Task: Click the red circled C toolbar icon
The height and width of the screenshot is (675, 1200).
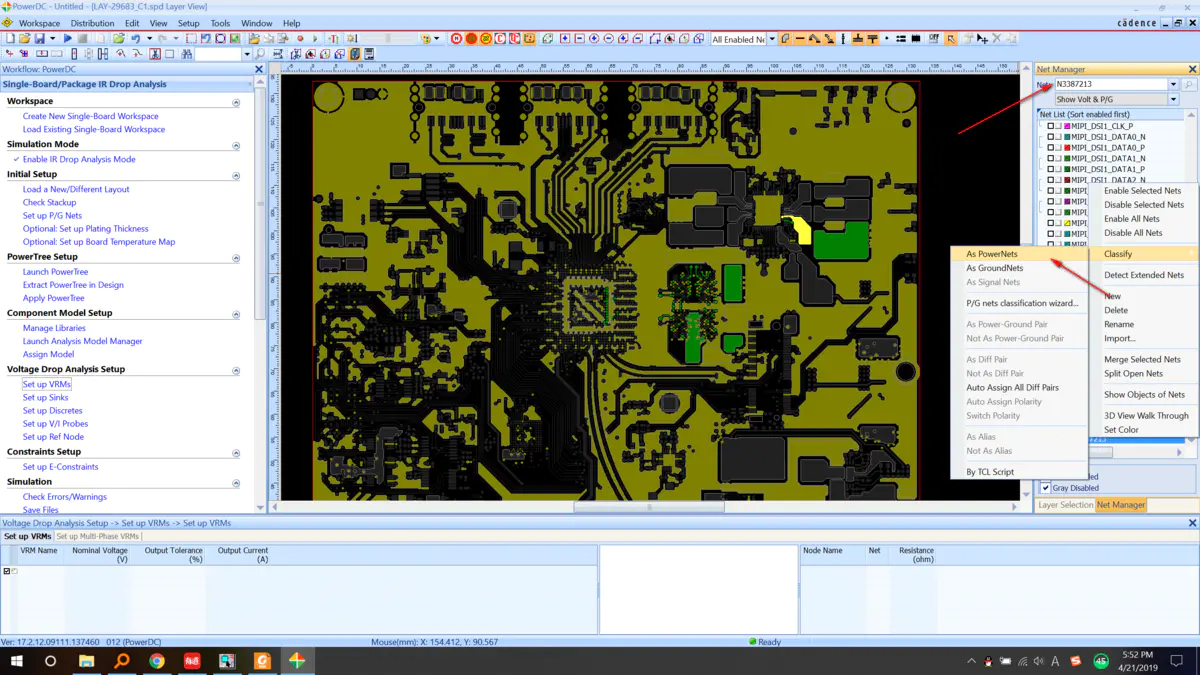Action: click(500, 39)
